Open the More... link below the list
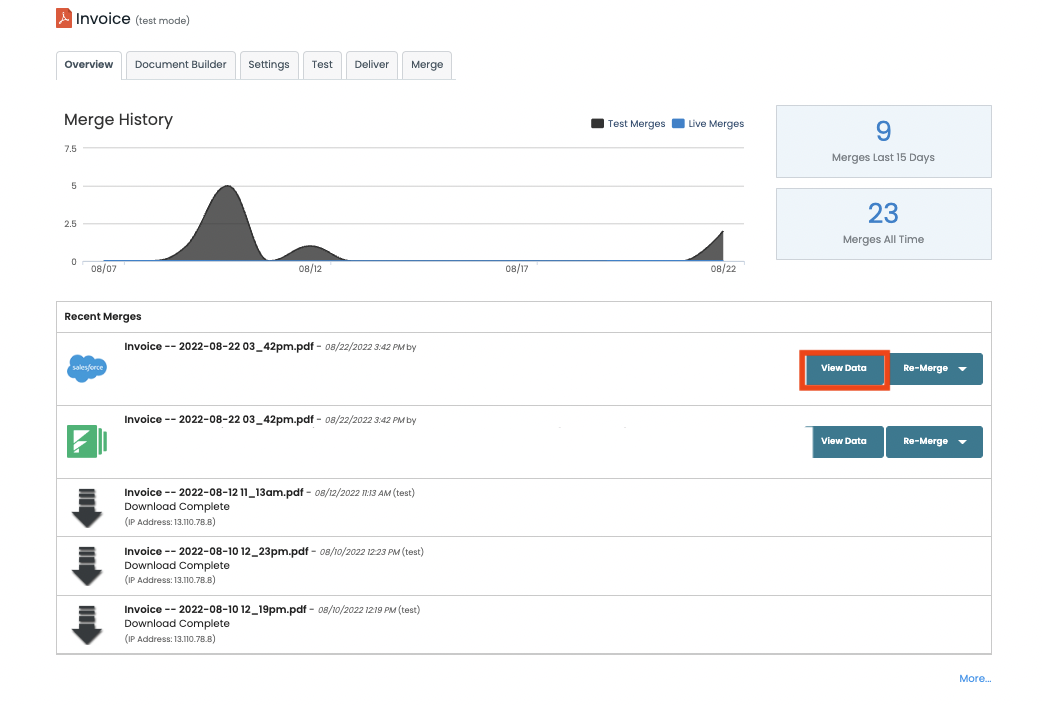The width and height of the screenshot is (1042, 705). (974, 679)
